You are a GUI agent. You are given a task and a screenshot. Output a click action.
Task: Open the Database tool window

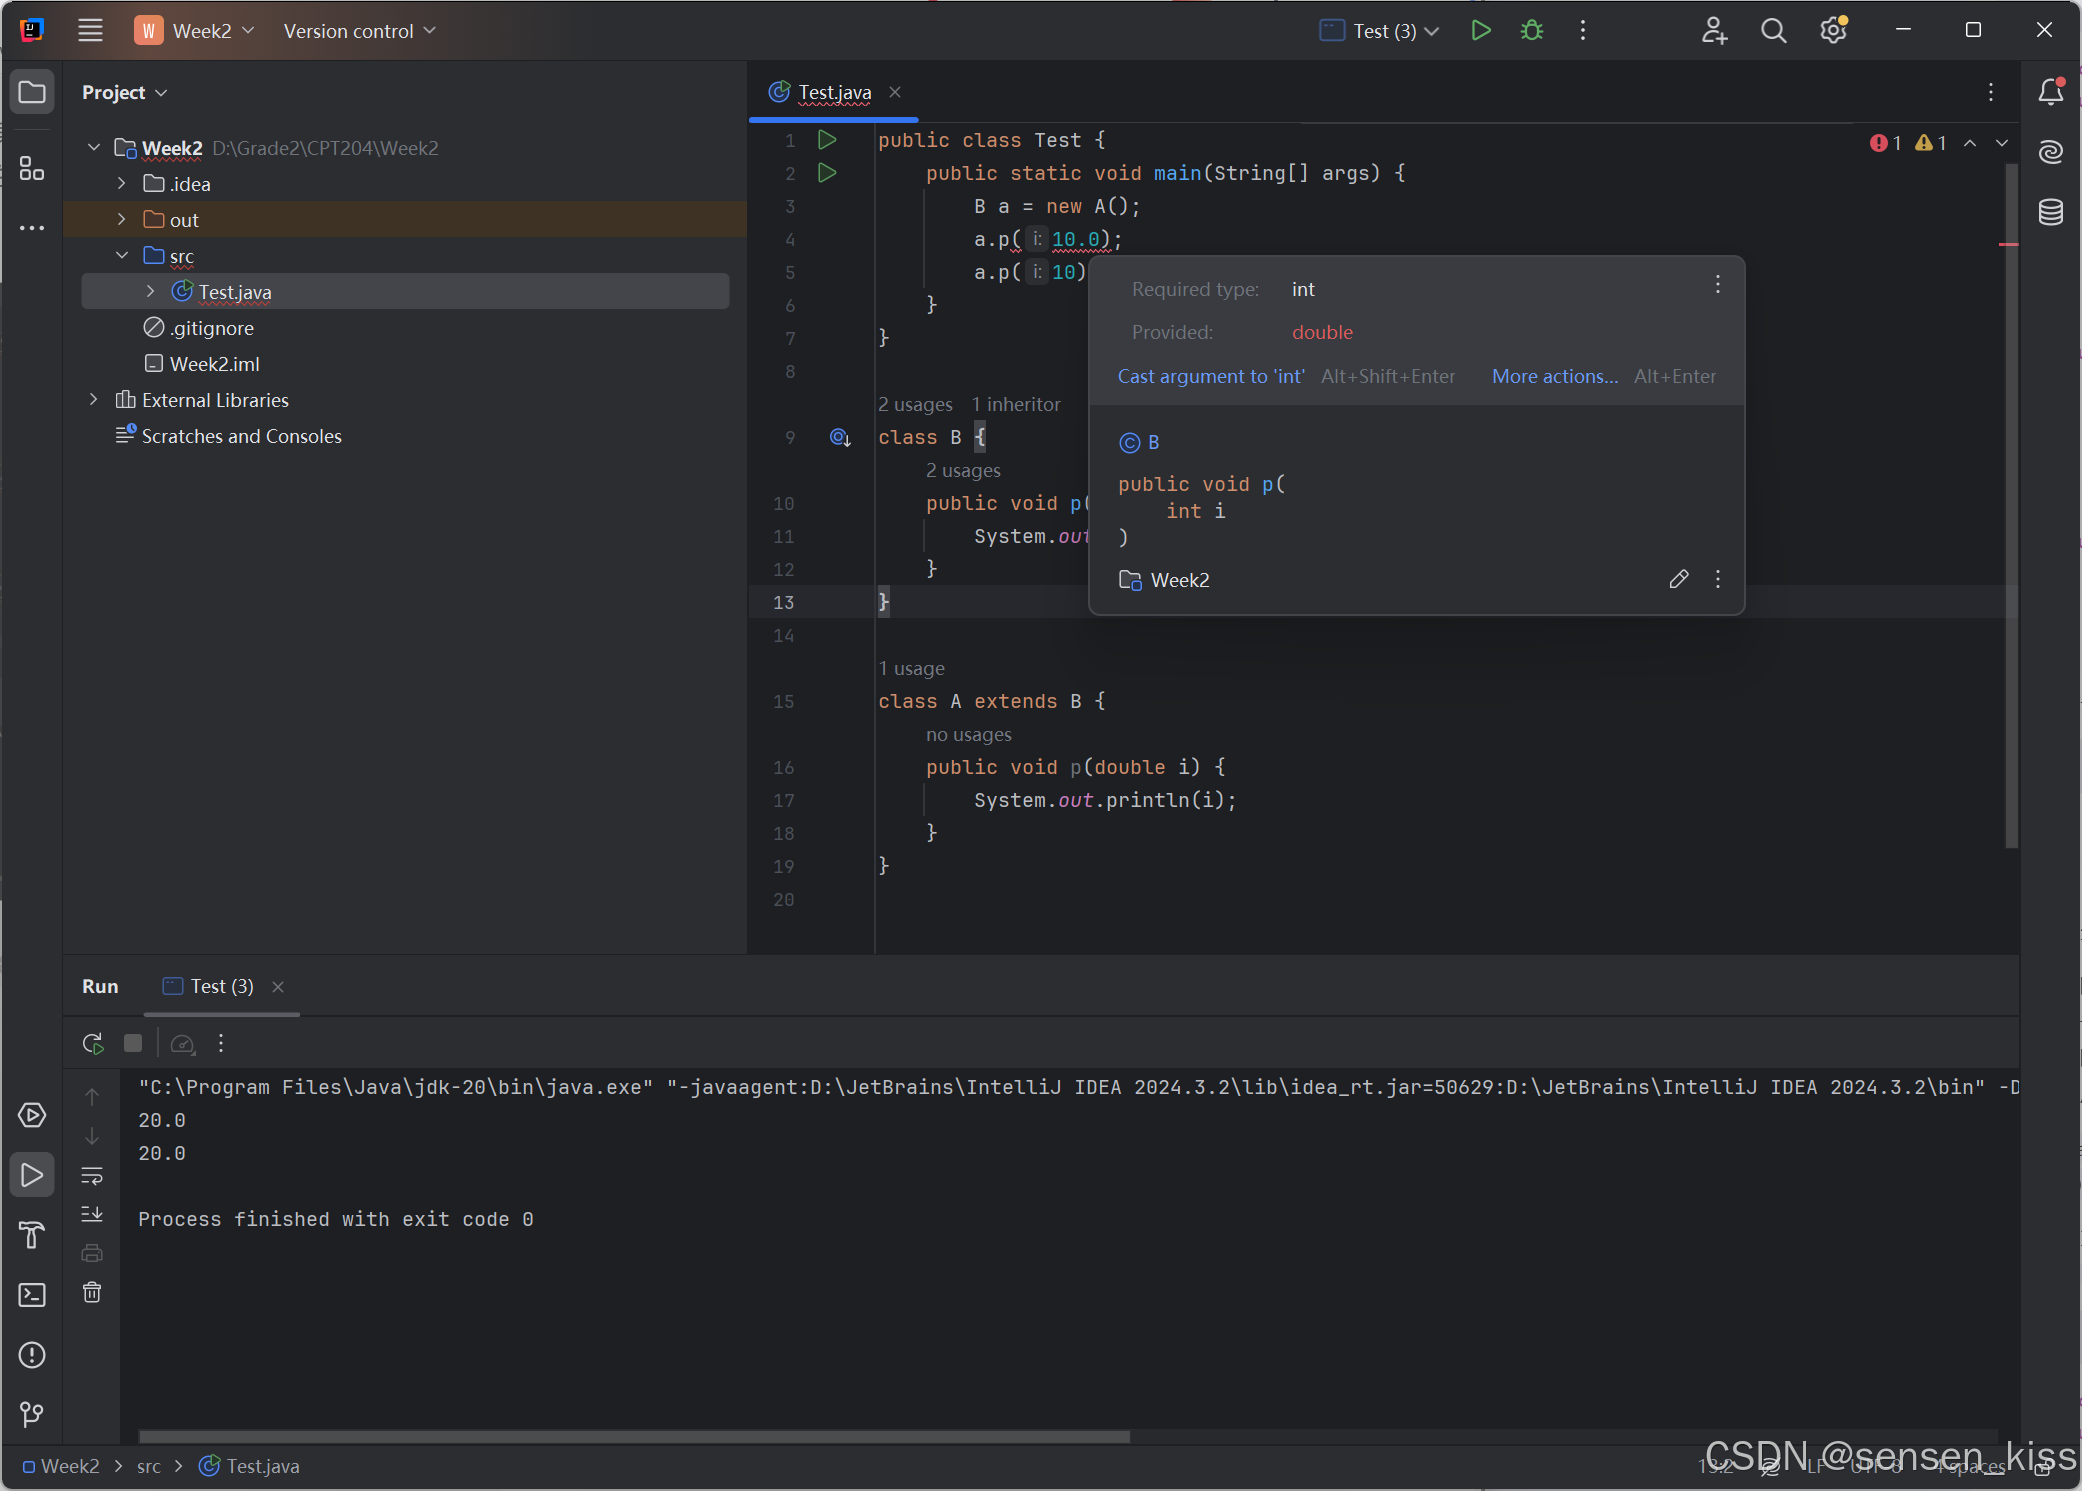pos(2050,212)
